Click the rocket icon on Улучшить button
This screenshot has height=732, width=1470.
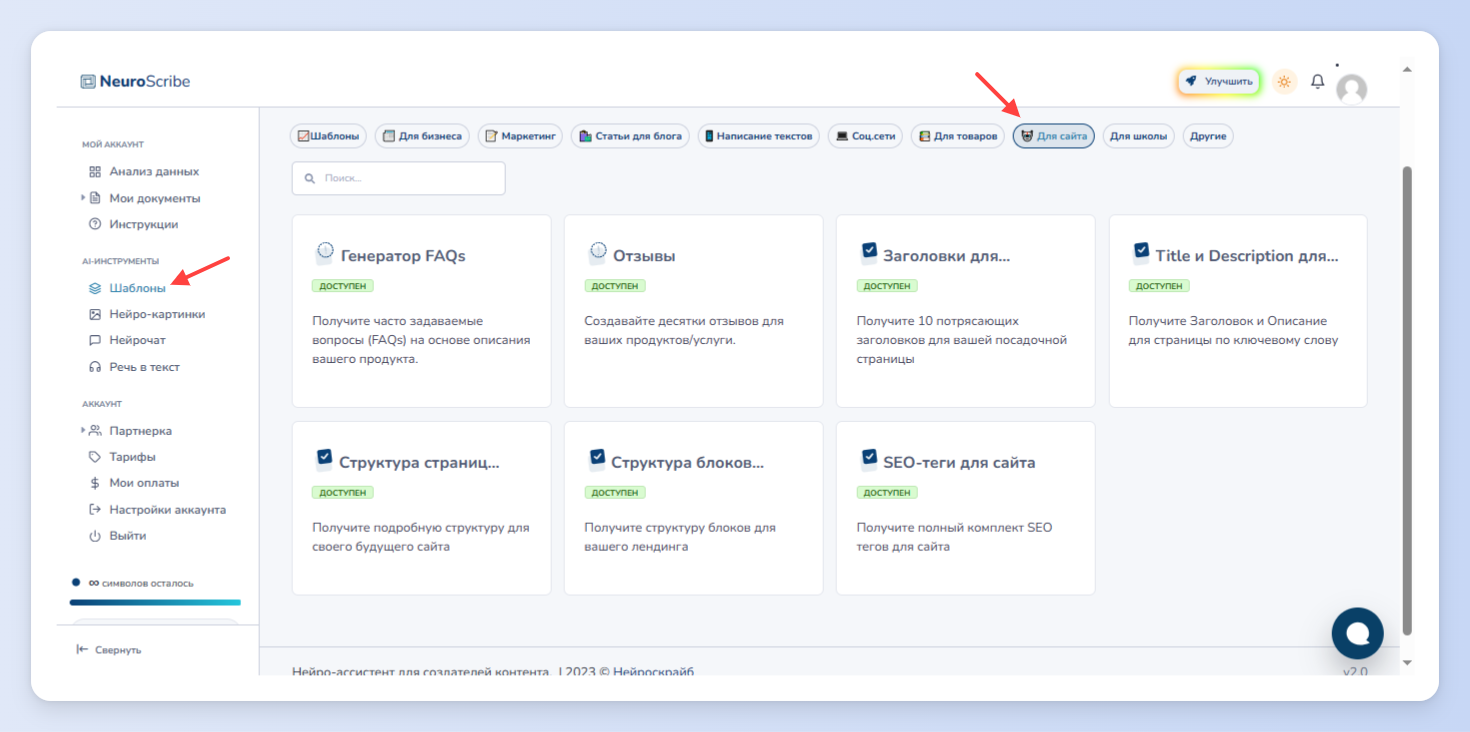pyautogui.click(x=1191, y=82)
